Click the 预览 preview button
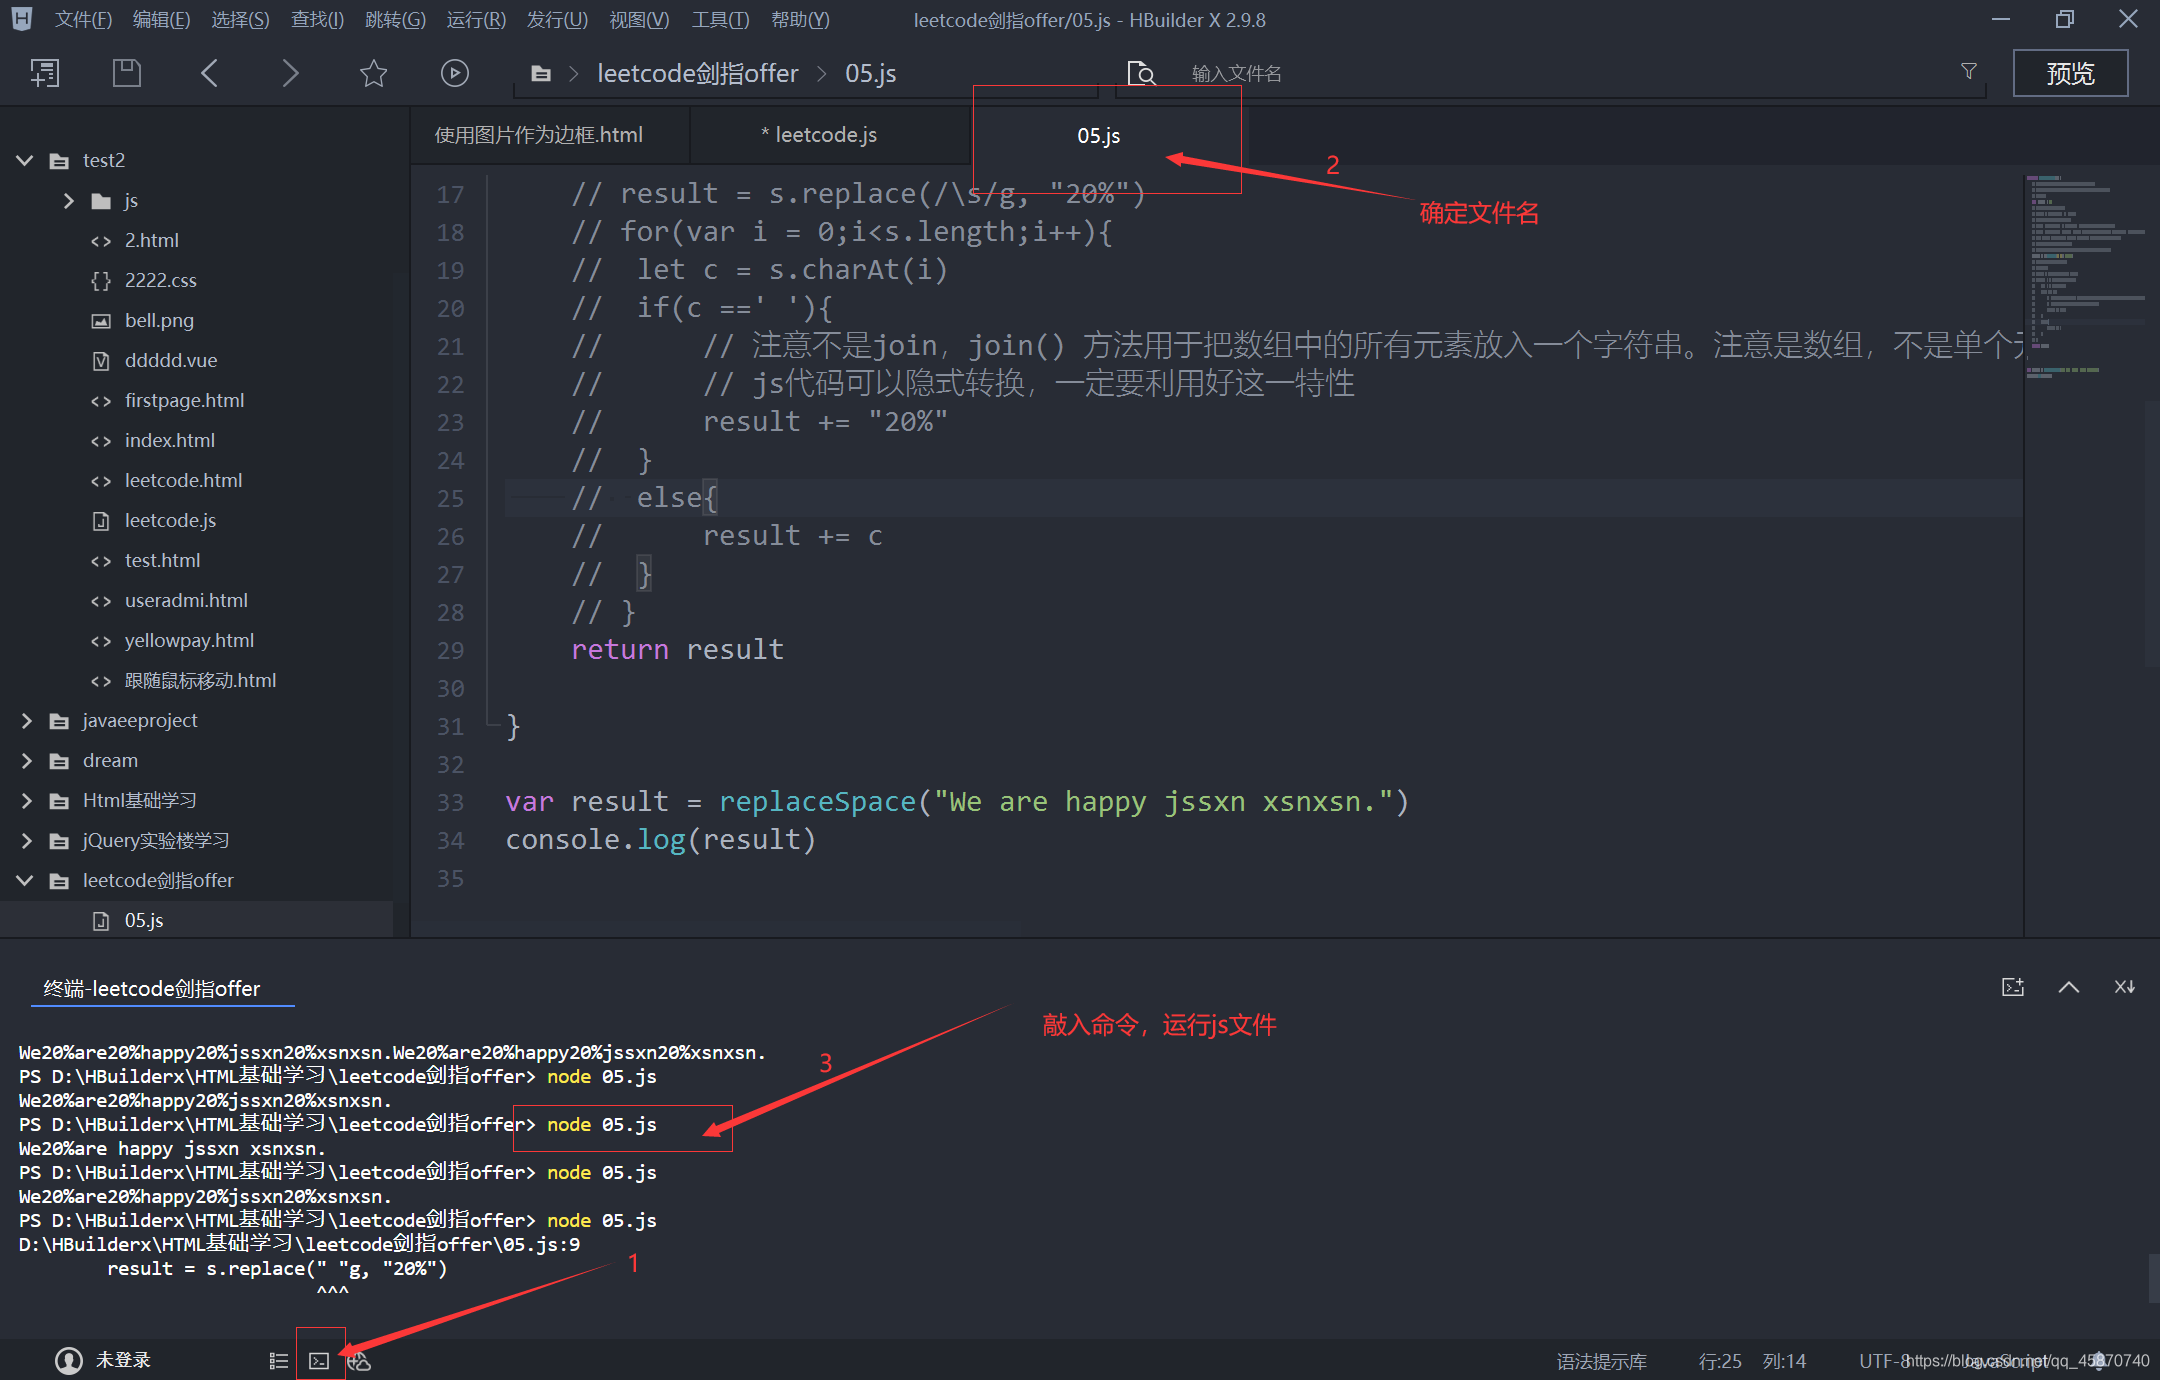This screenshot has height=1380, width=2160. click(x=2070, y=73)
